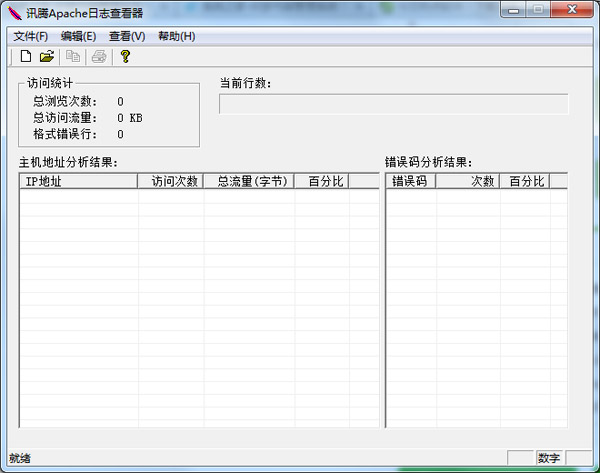Click the New file toolbar icon
600x473 pixels.
(26, 57)
